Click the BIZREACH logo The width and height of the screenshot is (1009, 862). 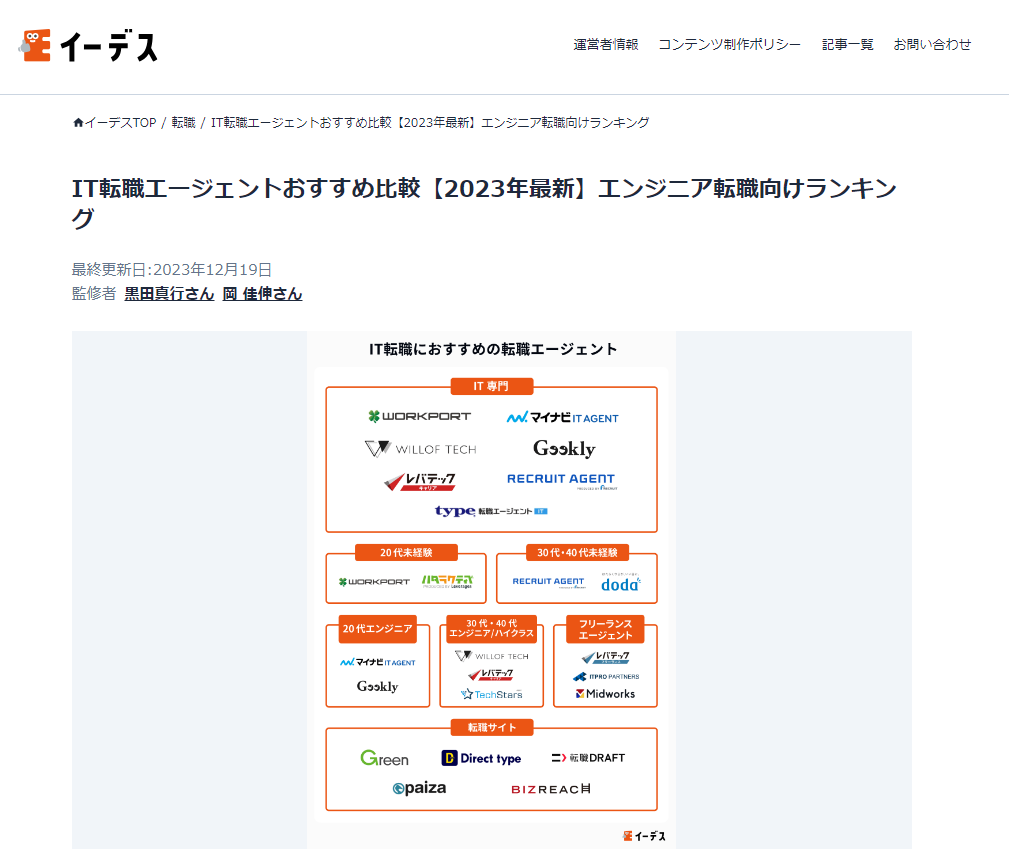(551, 789)
